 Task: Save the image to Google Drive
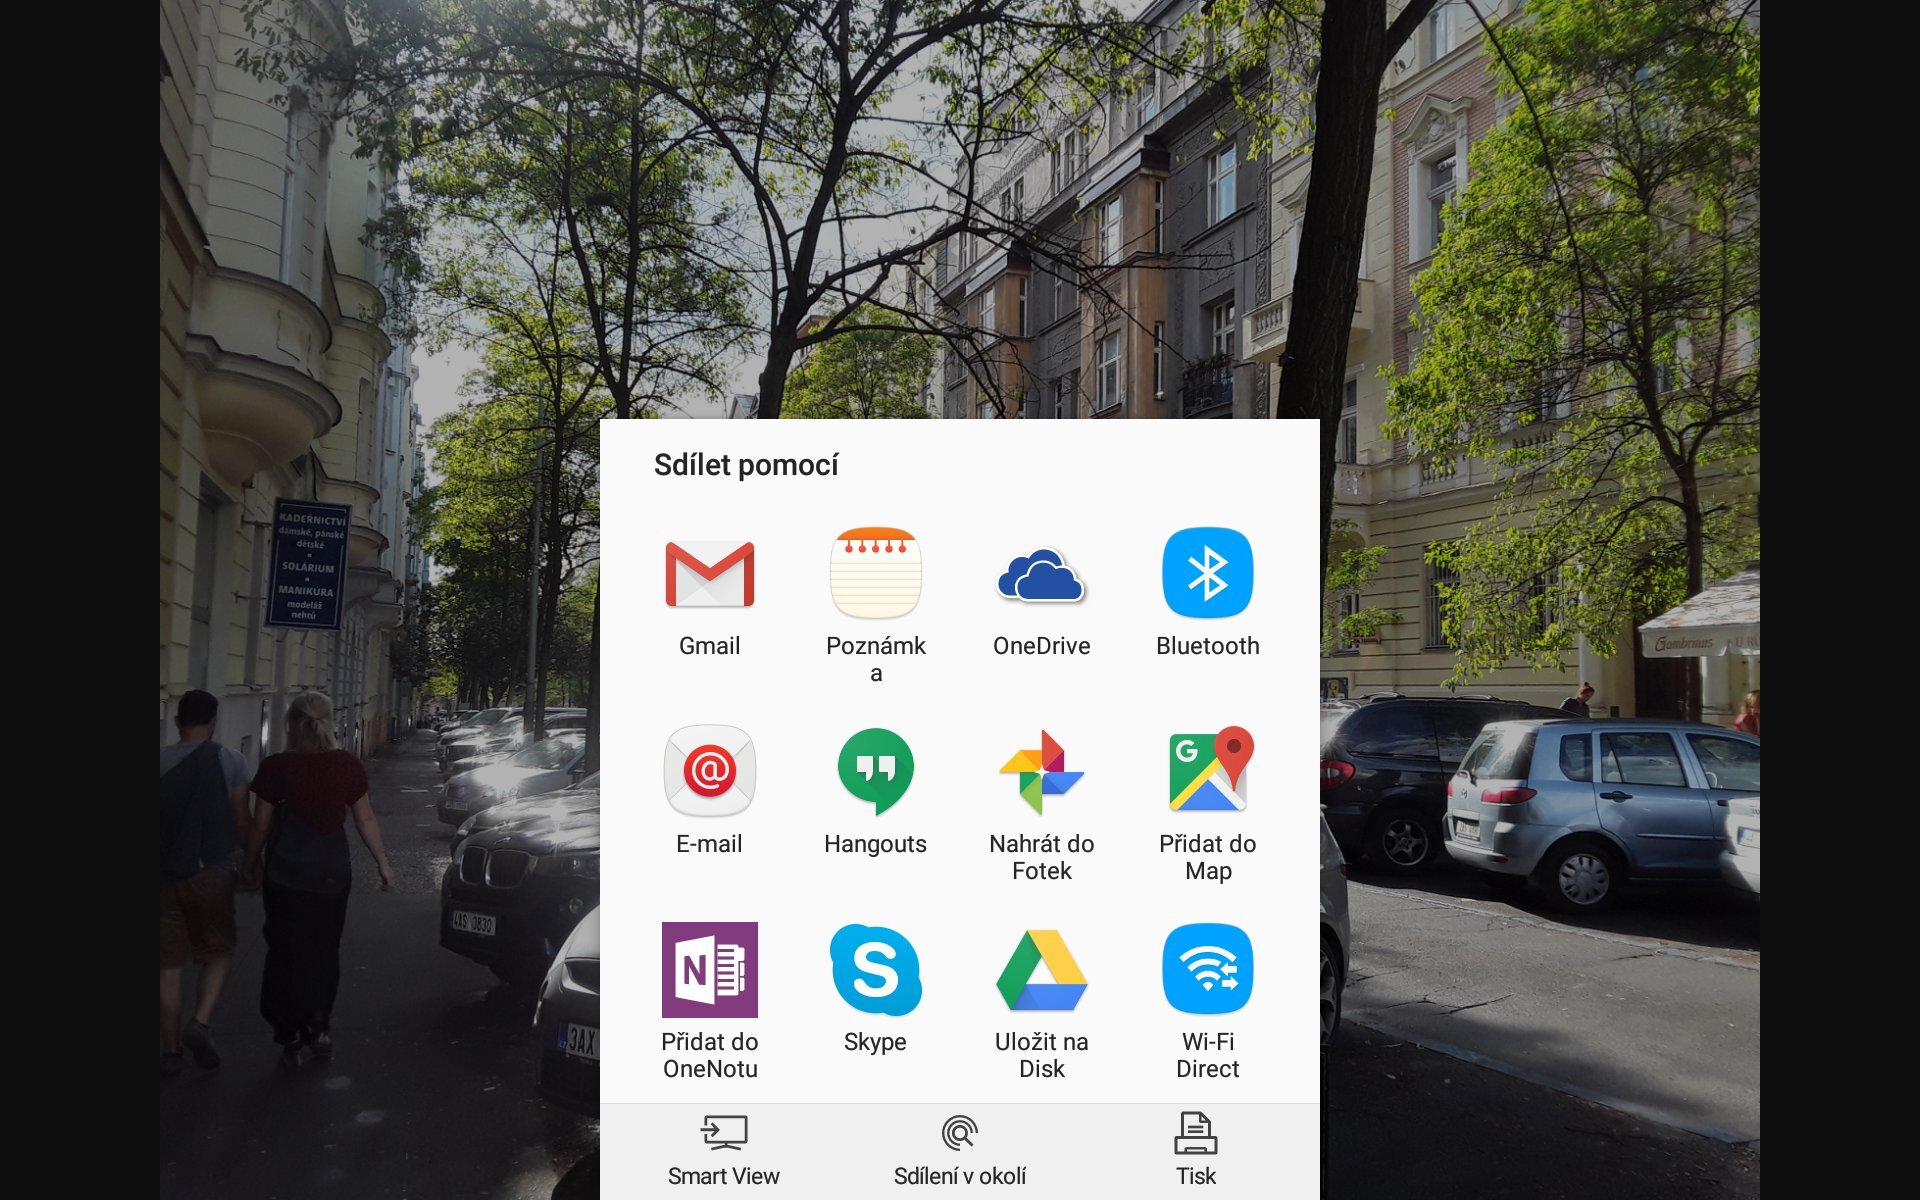(1042, 970)
